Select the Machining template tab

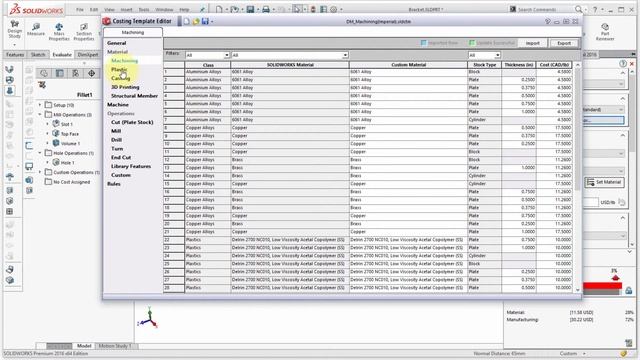(x=133, y=32)
